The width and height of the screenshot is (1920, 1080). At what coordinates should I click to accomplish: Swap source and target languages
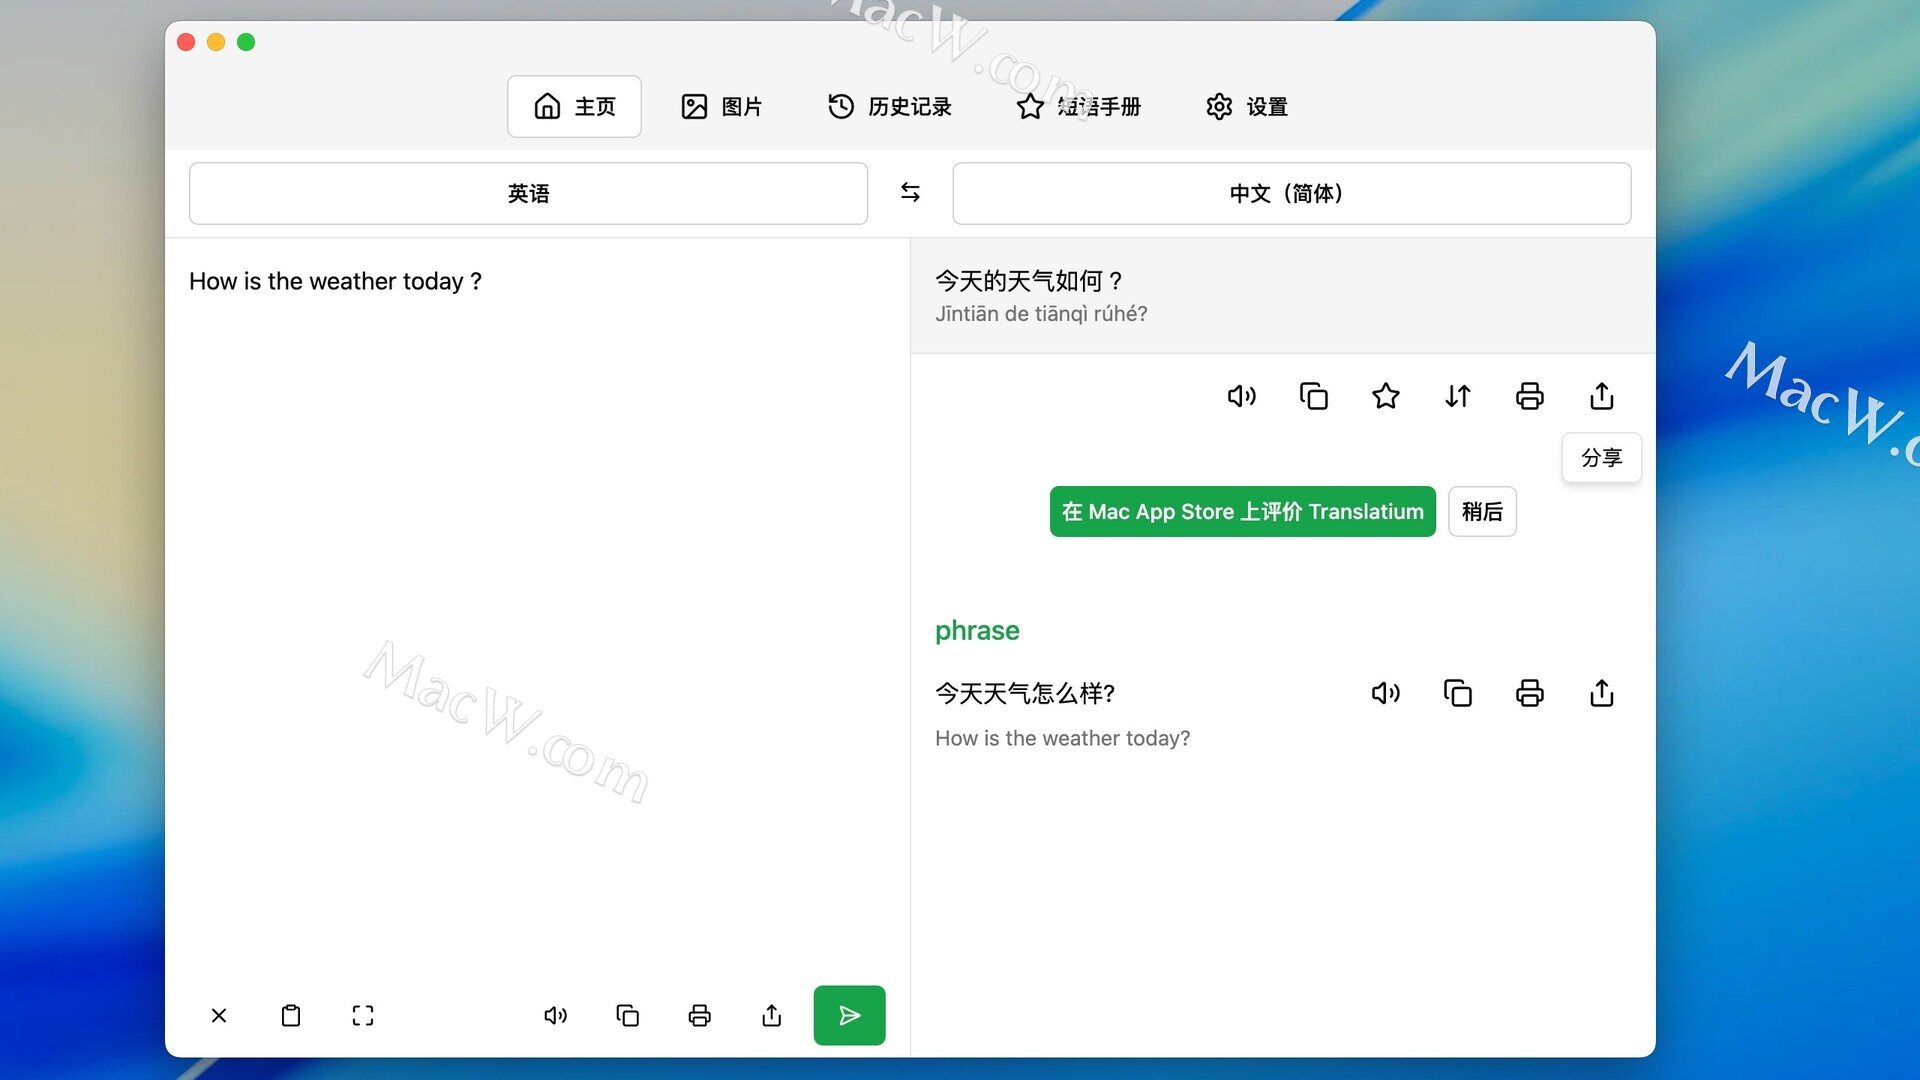(x=910, y=192)
